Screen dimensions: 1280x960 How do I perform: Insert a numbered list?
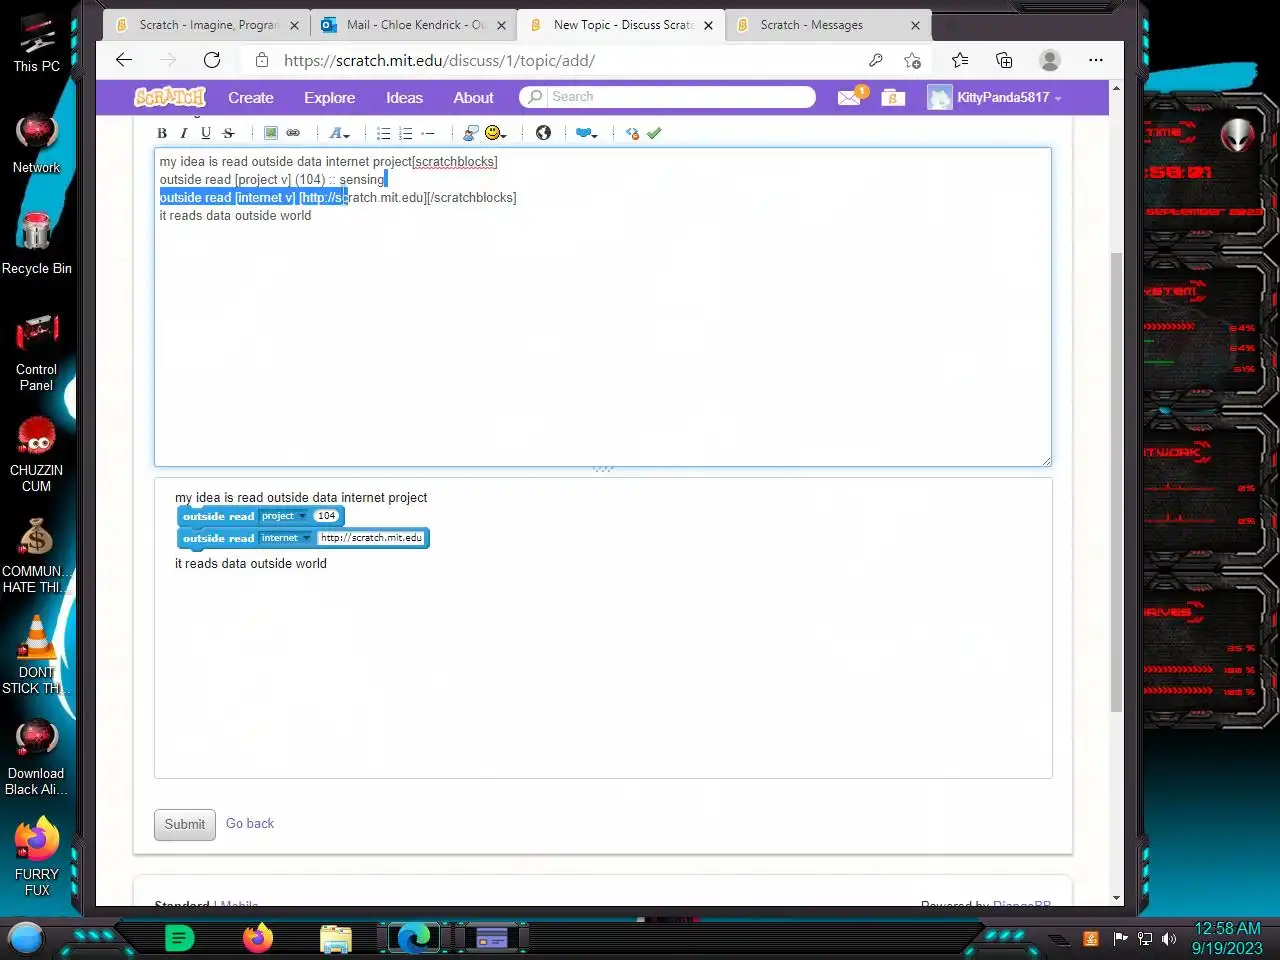point(406,133)
